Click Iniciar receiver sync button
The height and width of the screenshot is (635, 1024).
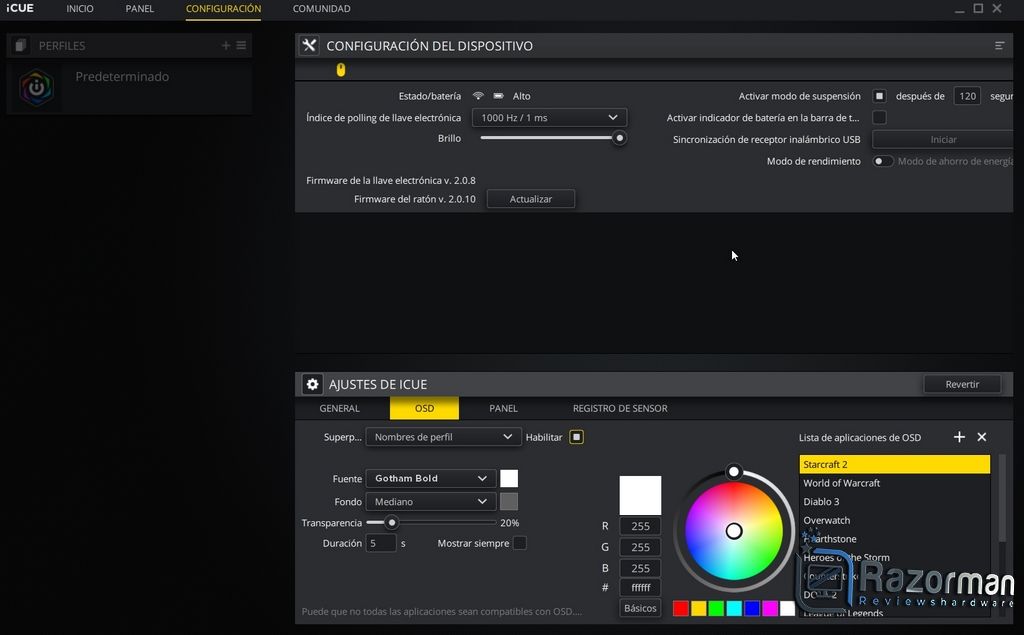pos(943,139)
